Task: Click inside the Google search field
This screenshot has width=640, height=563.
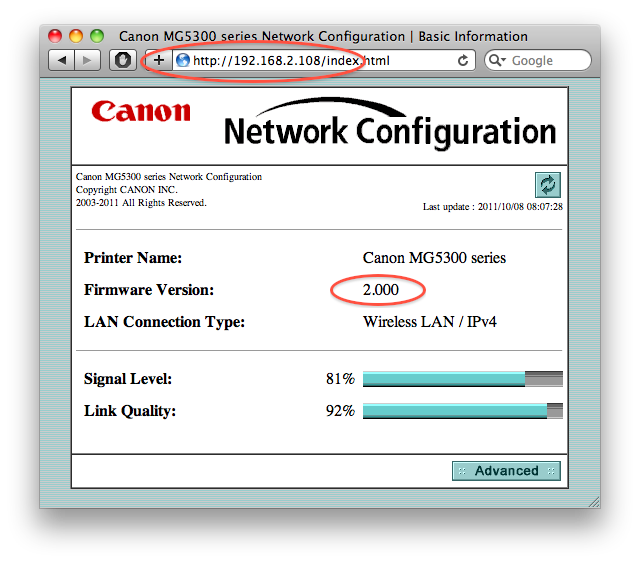Action: pyautogui.click(x=545, y=61)
